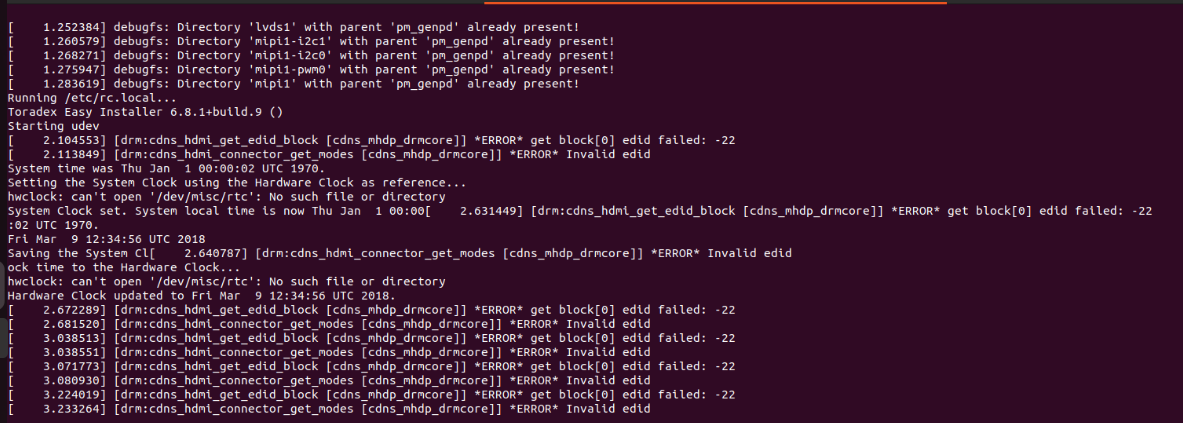Image resolution: width=1183 pixels, height=423 pixels.
Task: Click the error line stamped 3.071773
Action: point(371,366)
